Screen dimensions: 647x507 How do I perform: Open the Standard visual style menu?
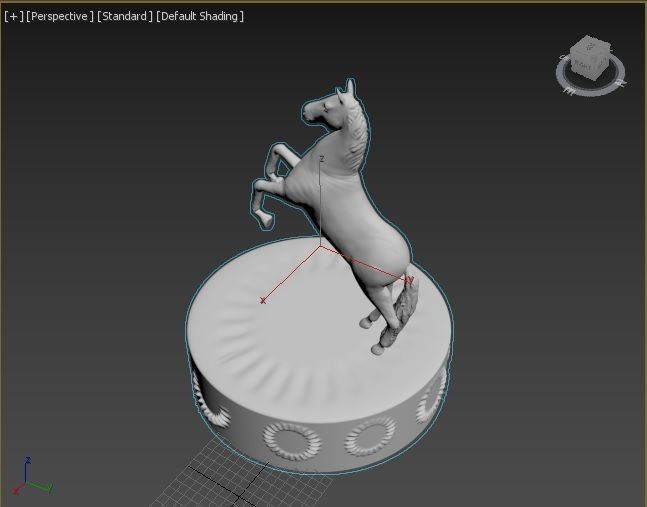point(125,17)
